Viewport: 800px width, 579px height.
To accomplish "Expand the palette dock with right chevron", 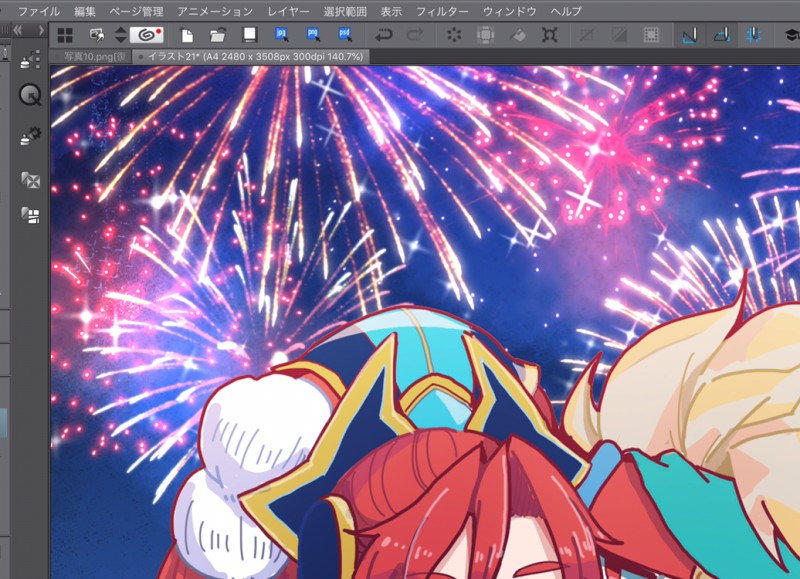I will coord(41,30).
